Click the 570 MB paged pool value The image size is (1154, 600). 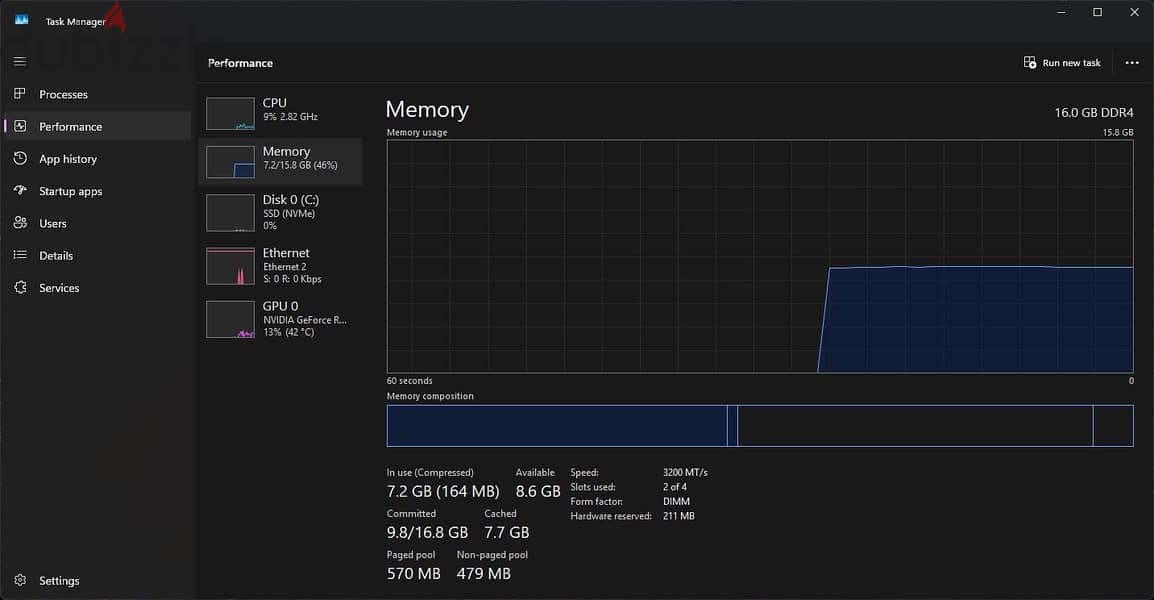coord(414,573)
